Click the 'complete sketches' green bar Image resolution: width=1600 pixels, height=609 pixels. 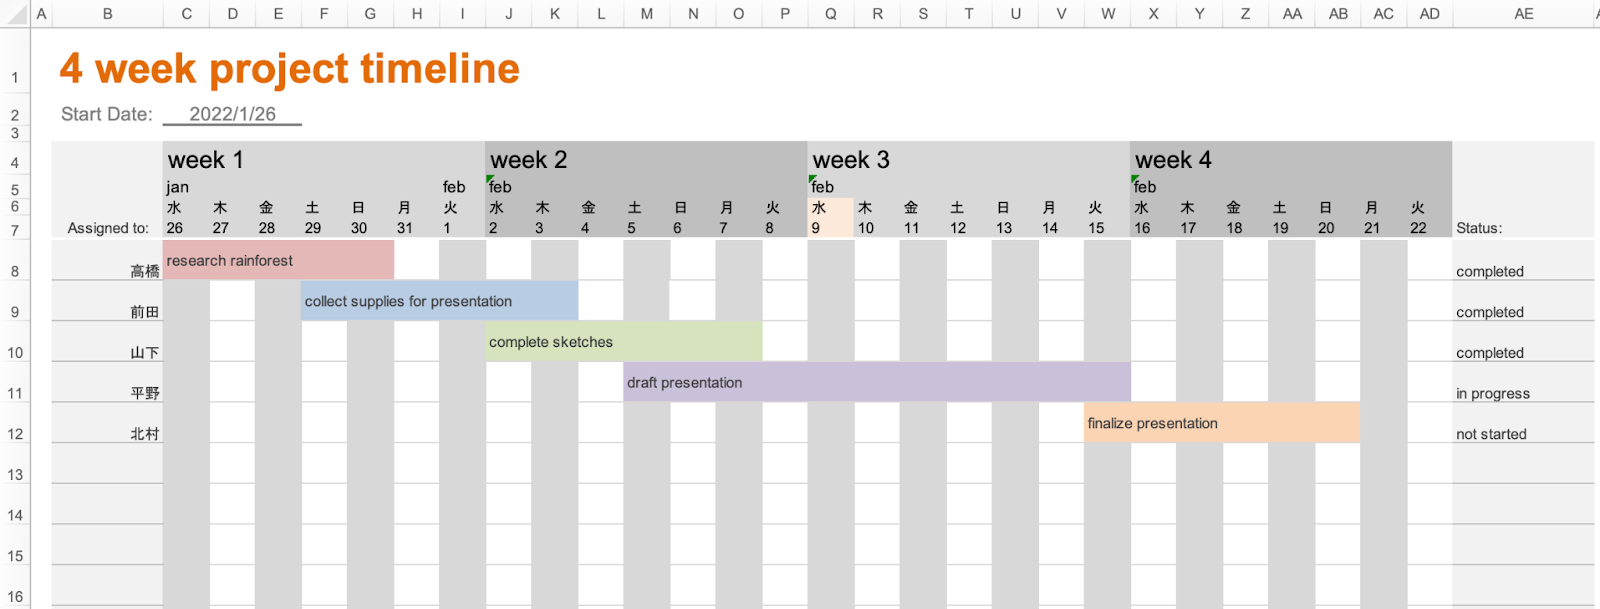(x=624, y=342)
